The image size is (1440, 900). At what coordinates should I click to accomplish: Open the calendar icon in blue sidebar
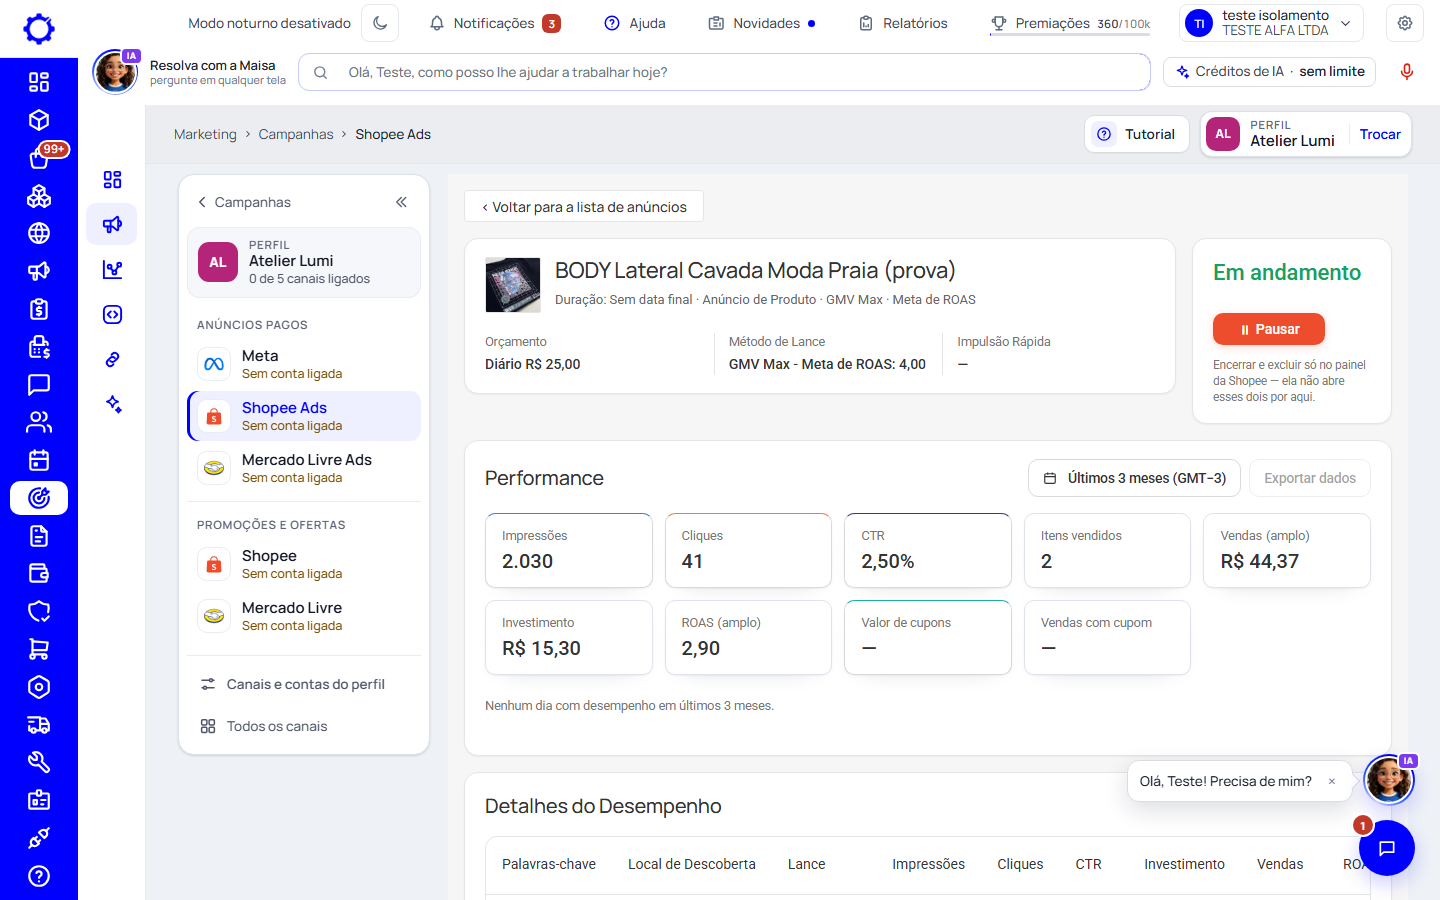click(x=39, y=460)
